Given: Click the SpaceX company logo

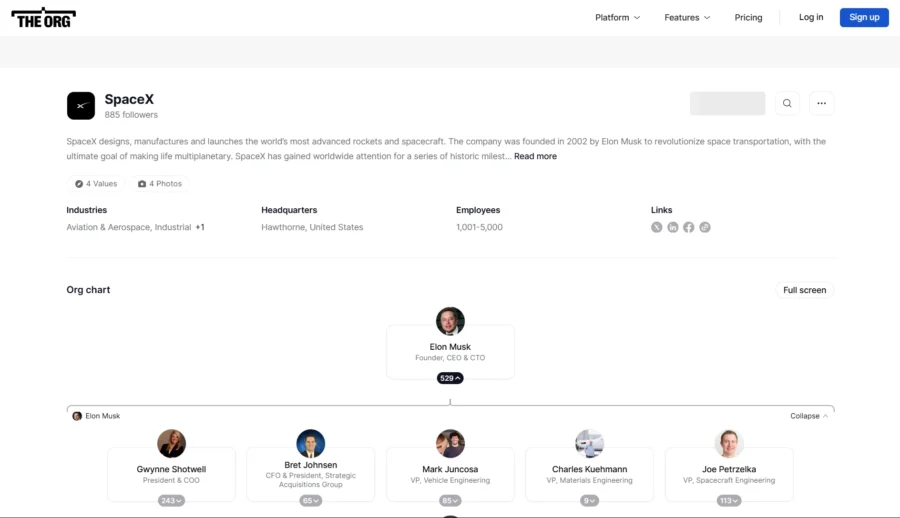Looking at the screenshot, I should point(81,106).
